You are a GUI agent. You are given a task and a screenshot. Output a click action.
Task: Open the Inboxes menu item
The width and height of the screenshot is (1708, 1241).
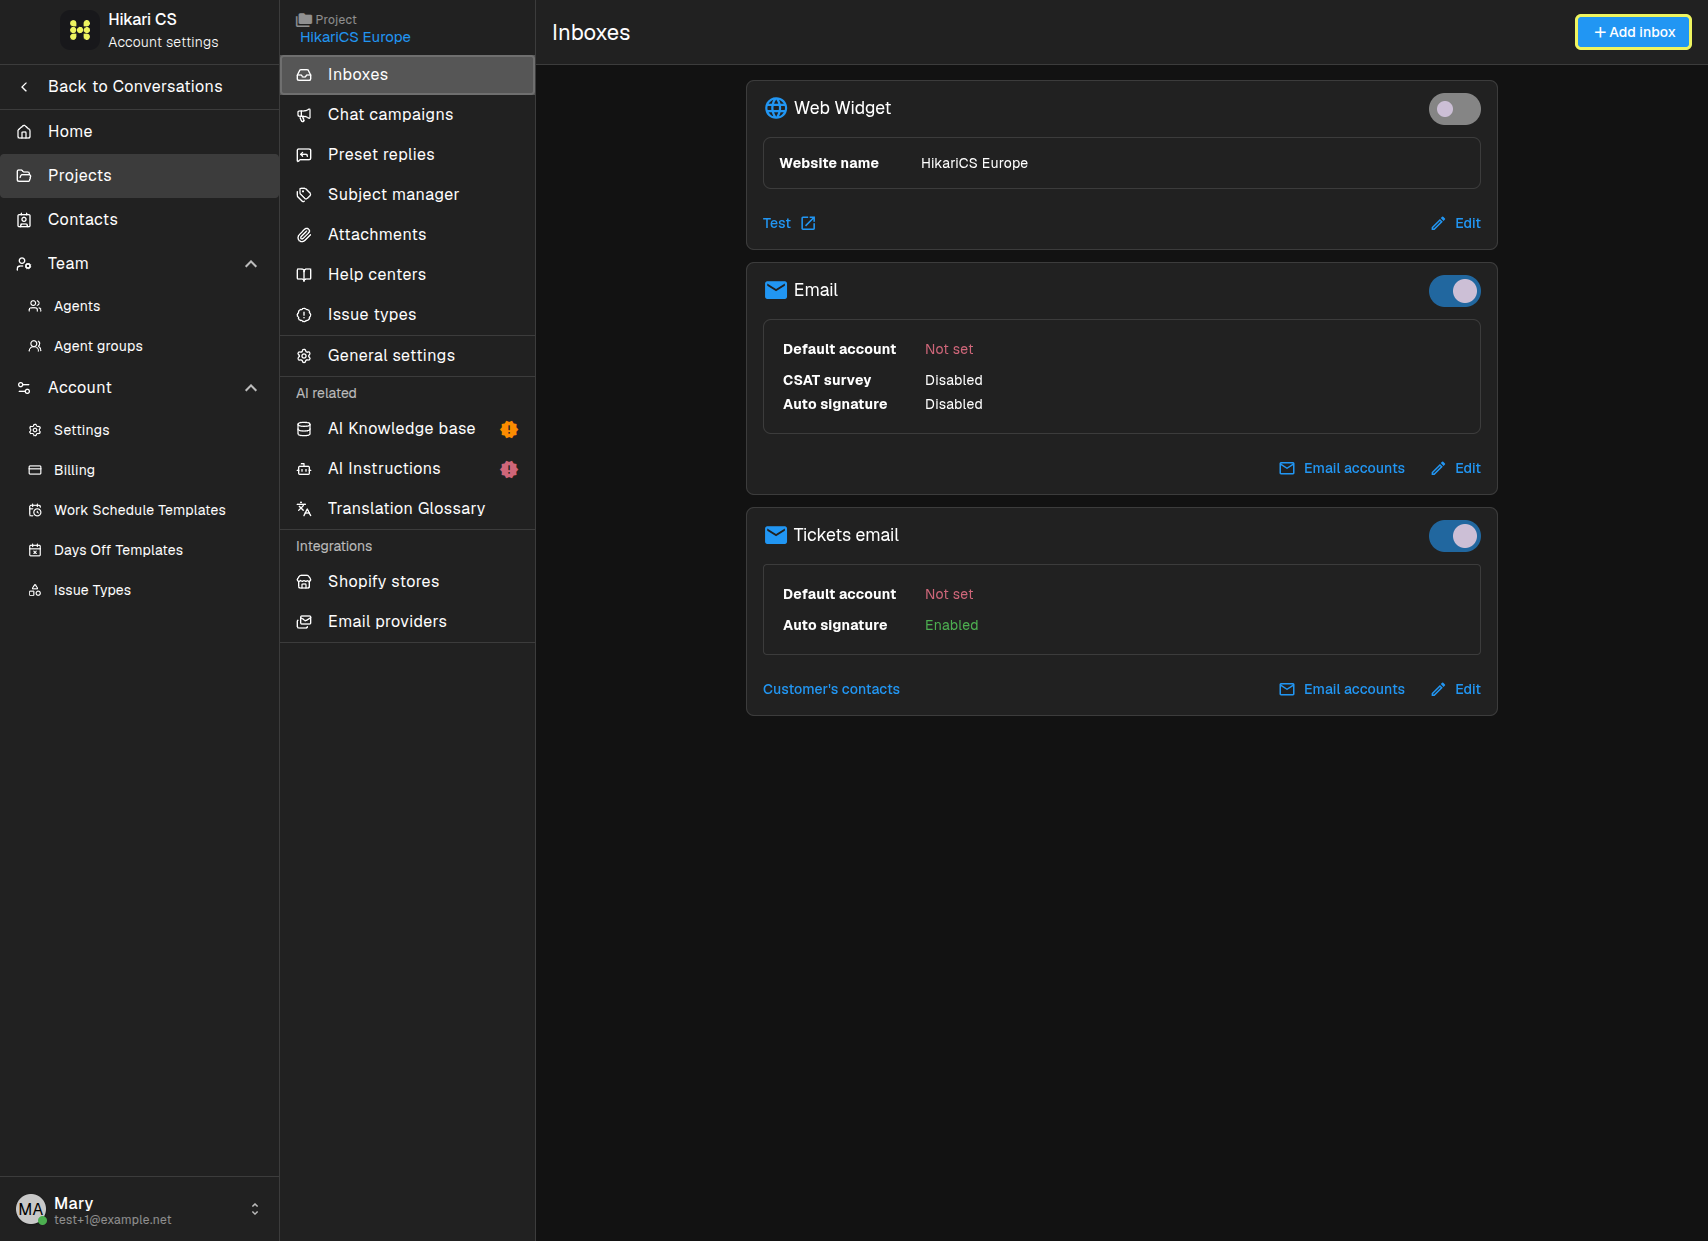pyautogui.click(x=408, y=75)
